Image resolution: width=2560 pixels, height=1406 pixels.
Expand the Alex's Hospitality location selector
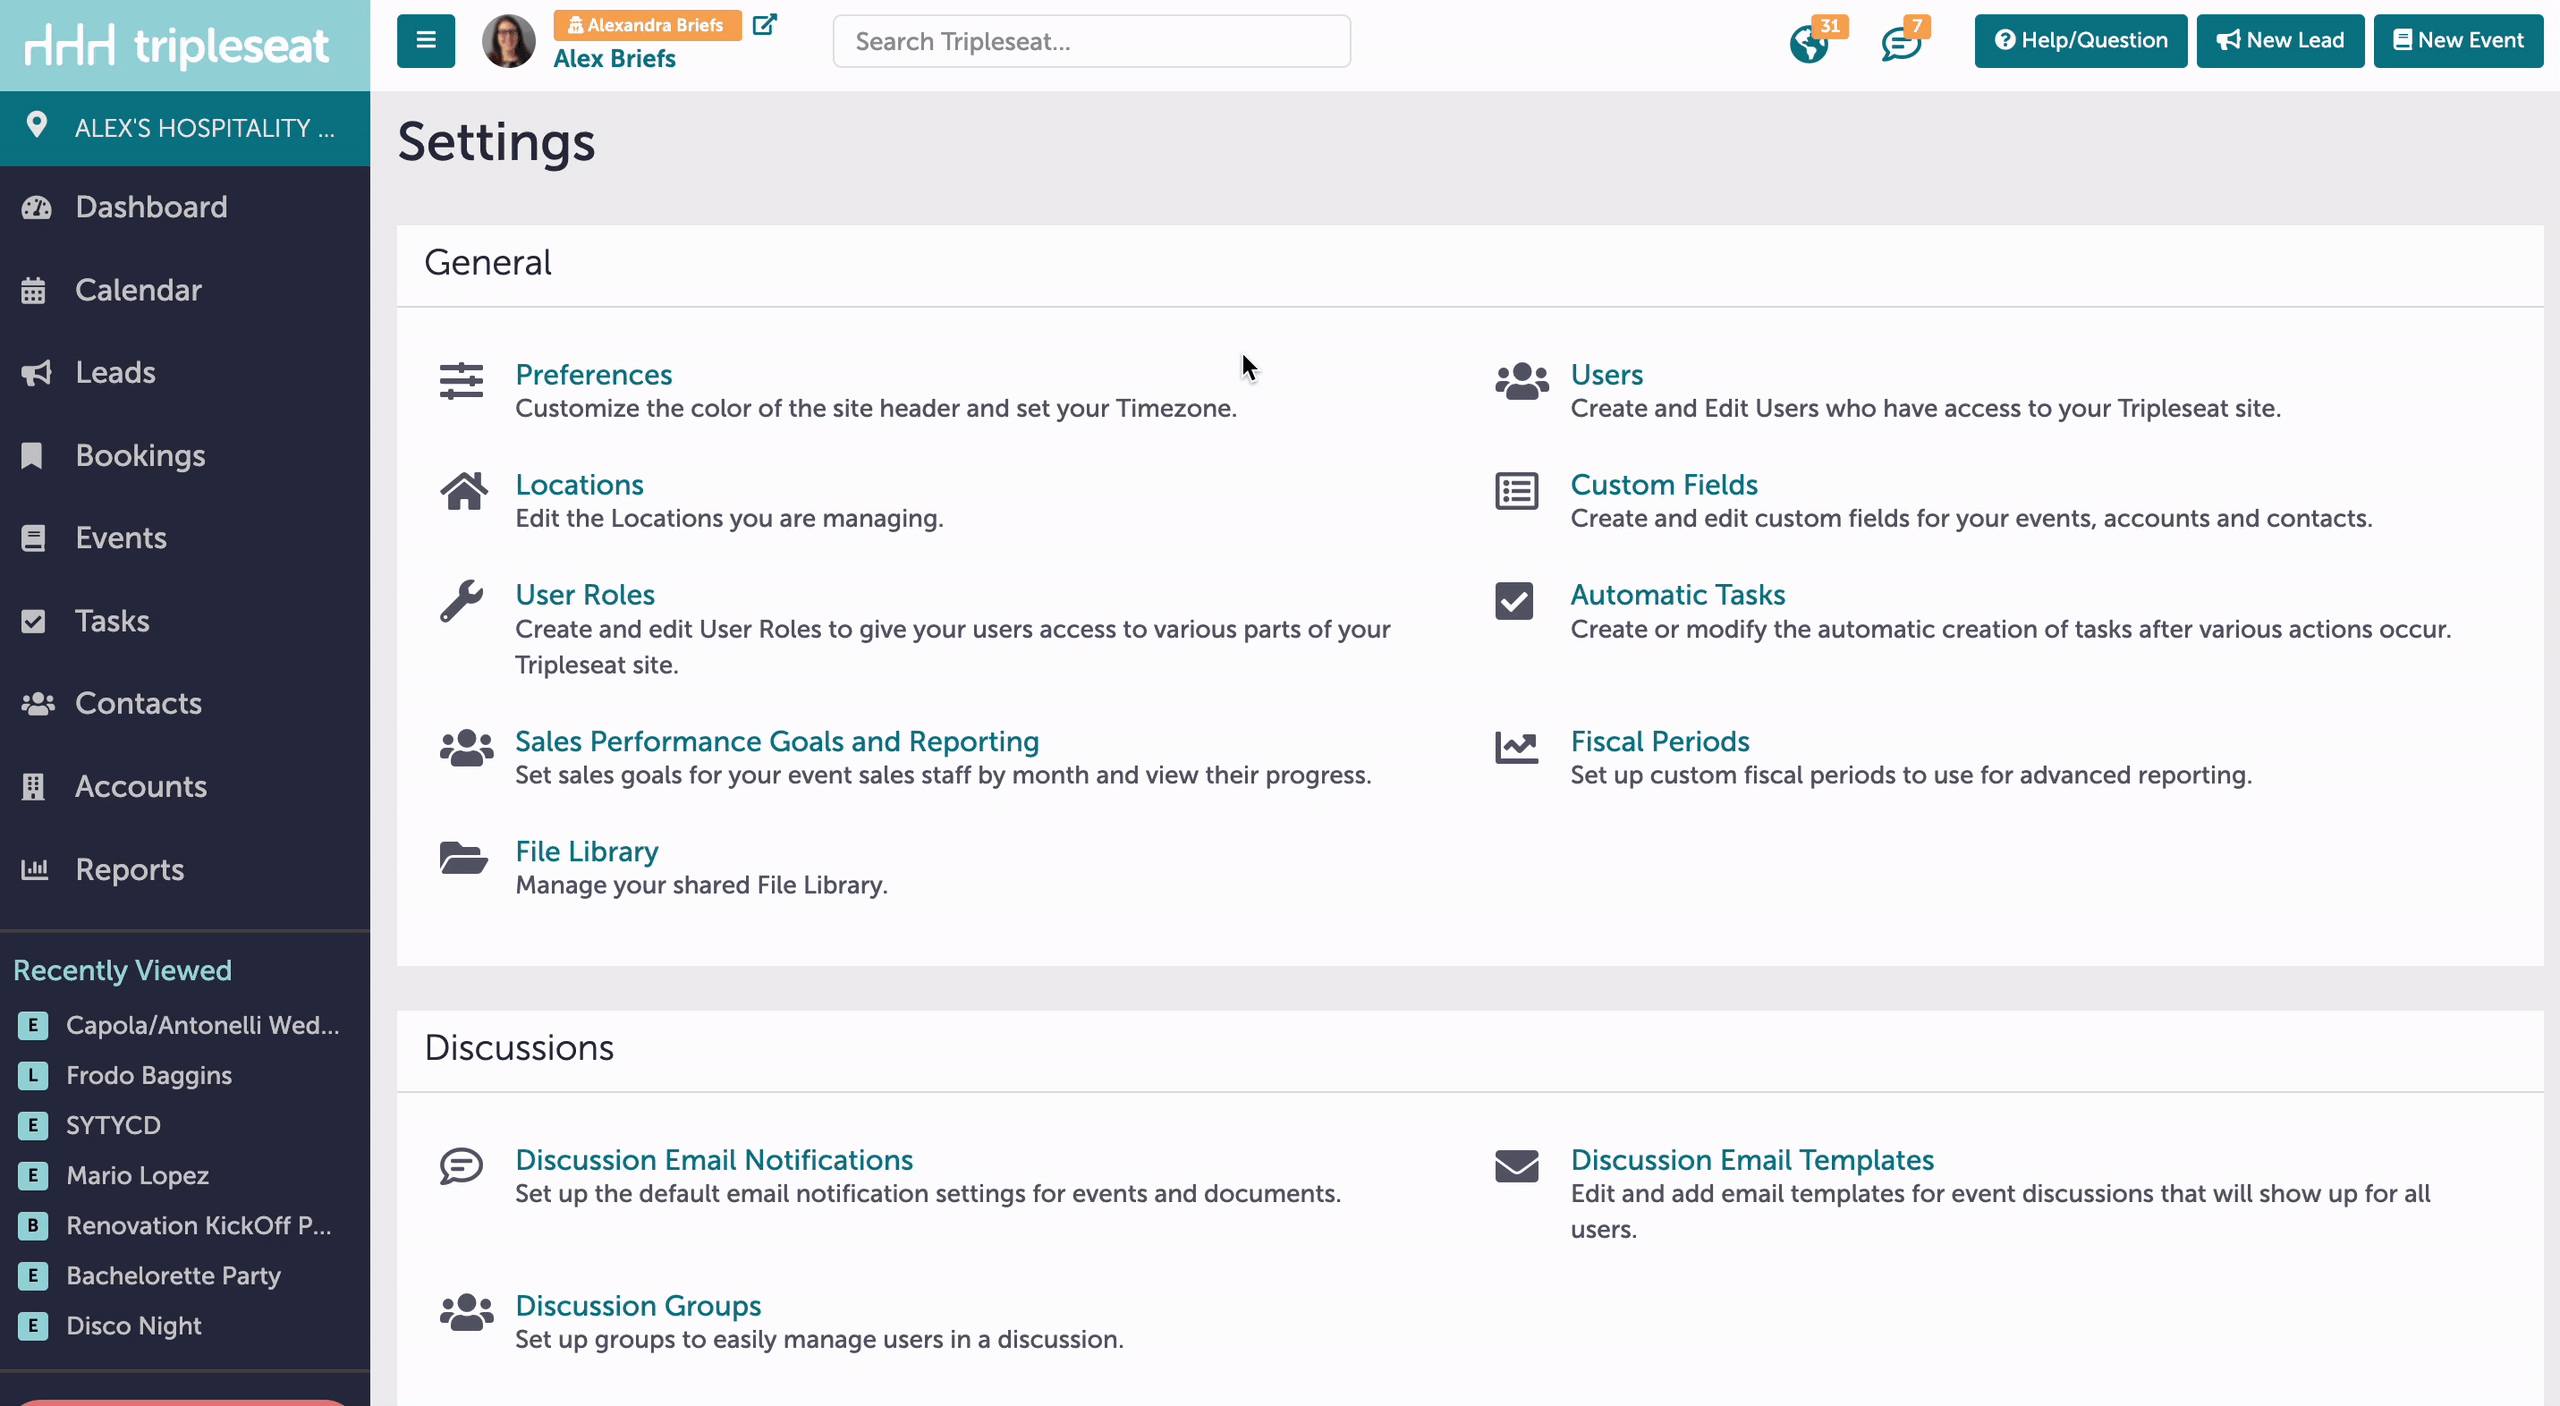(185, 128)
